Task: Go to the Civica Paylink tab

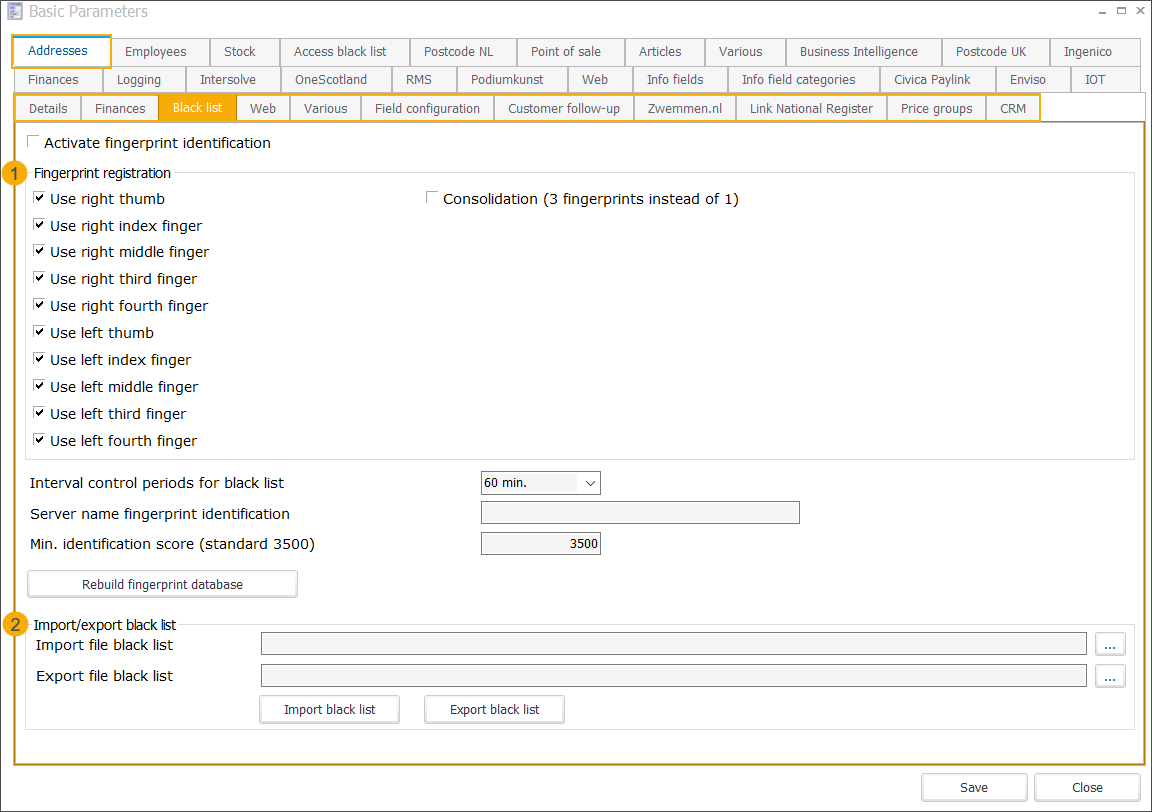Action: click(932, 80)
